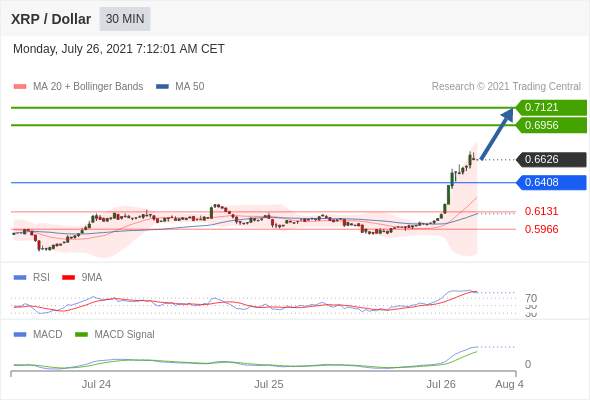The width and height of the screenshot is (590, 400).
Task: Click the MA 50 legend label
Action: click(190, 87)
